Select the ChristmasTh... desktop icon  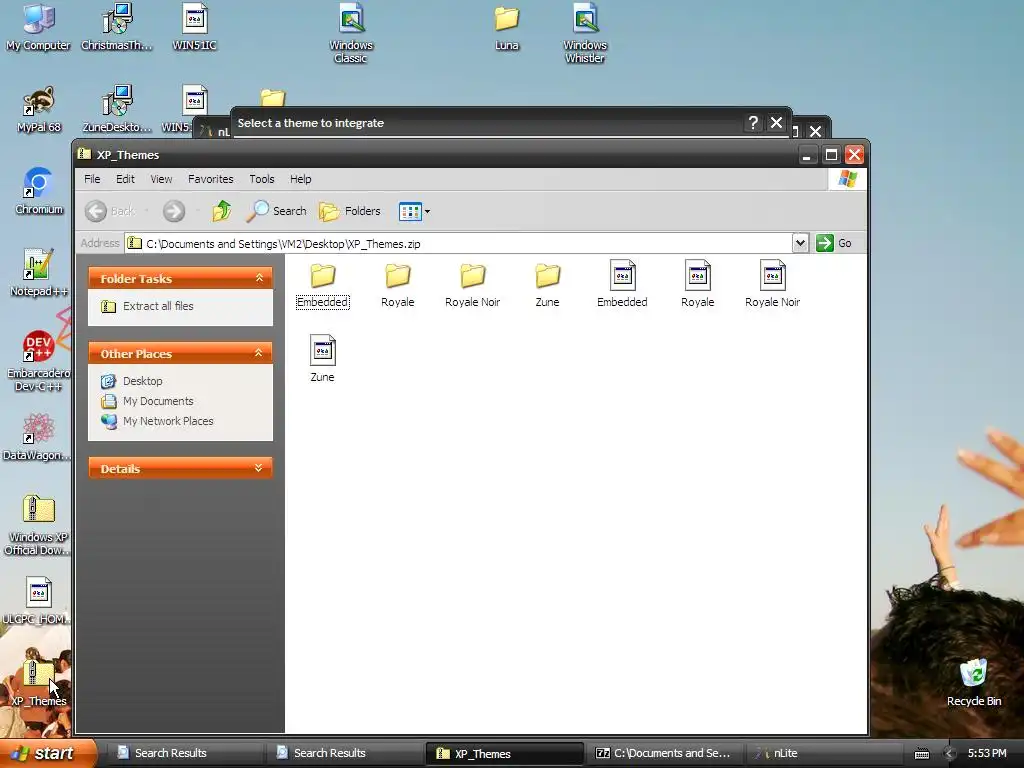(x=117, y=27)
